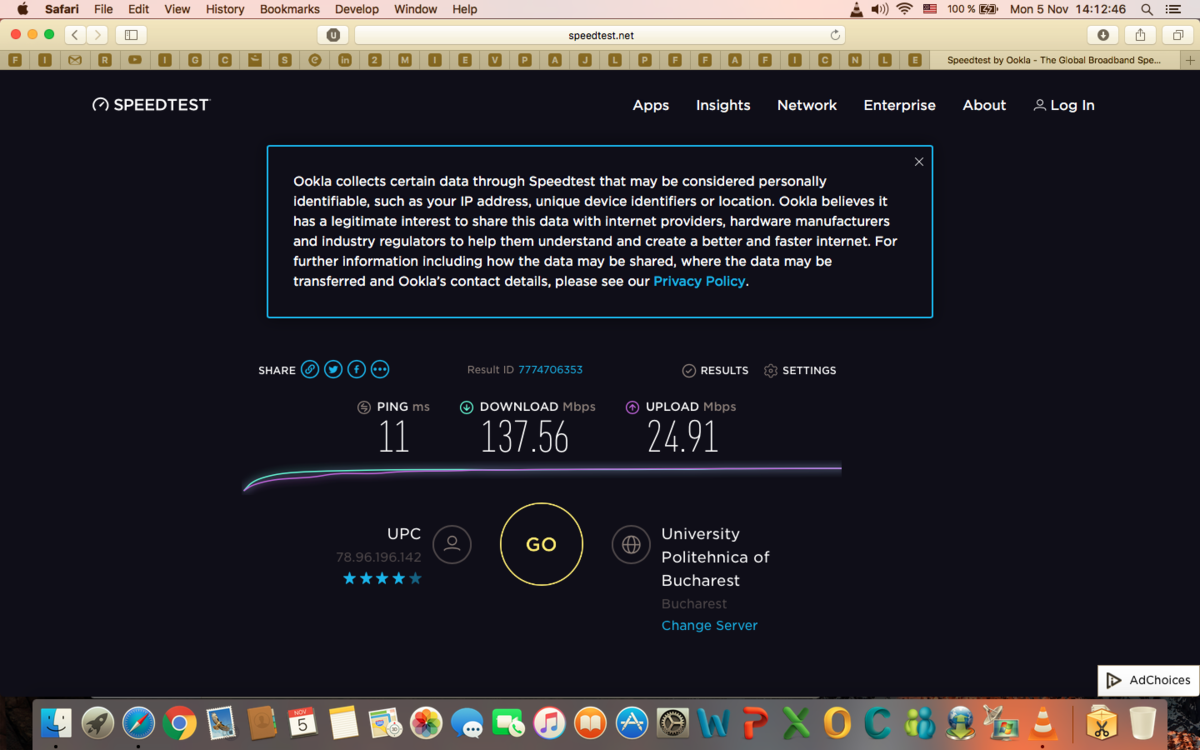Show all tabs overview in Safari

coord(1177,35)
